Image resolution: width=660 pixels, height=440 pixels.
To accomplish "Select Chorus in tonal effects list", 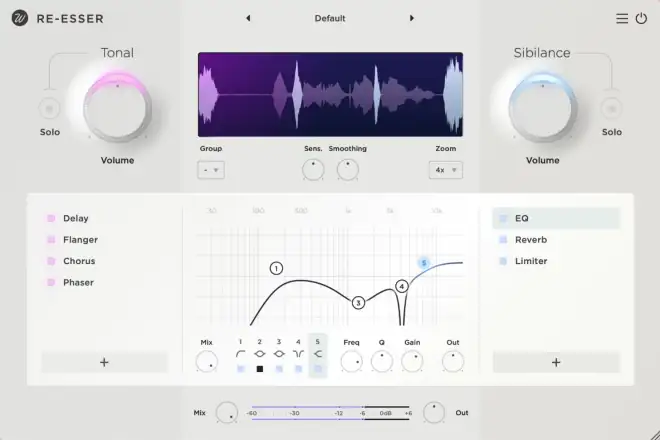I will point(79,261).
